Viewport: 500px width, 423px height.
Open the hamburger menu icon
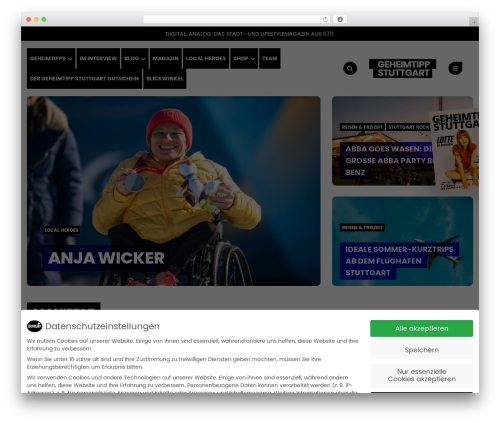(x=455, y=68)
